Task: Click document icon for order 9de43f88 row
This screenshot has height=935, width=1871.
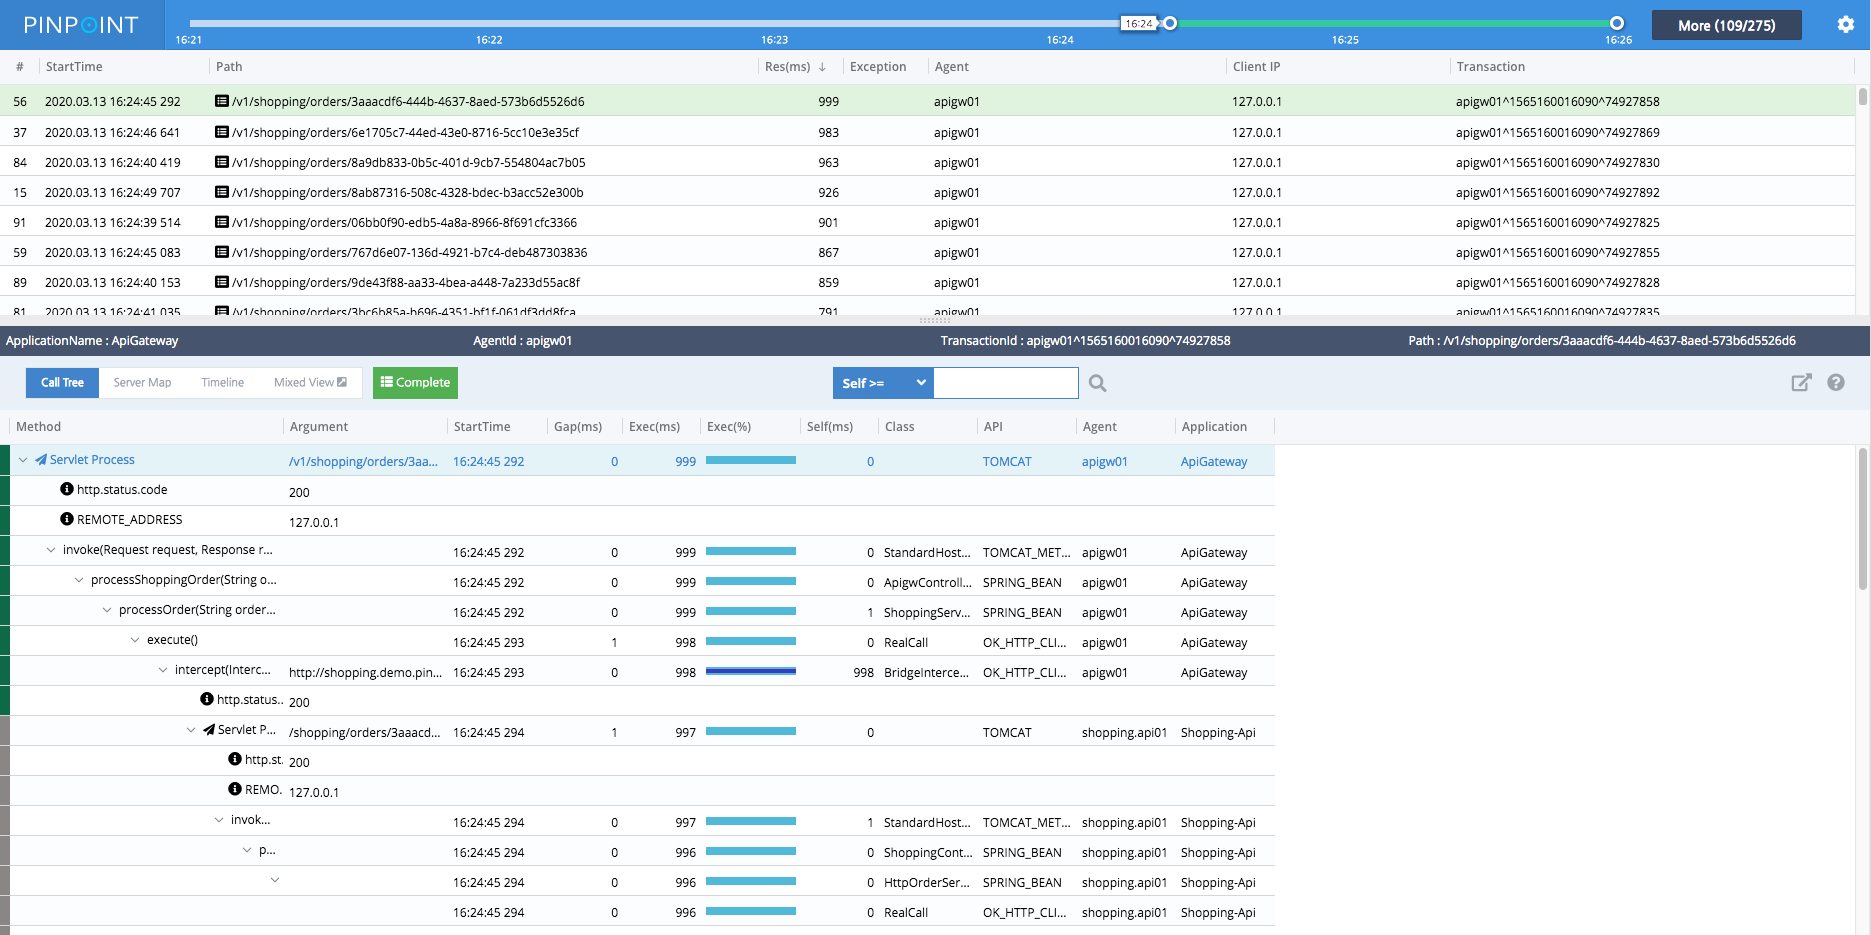Action: click(222, 282)
